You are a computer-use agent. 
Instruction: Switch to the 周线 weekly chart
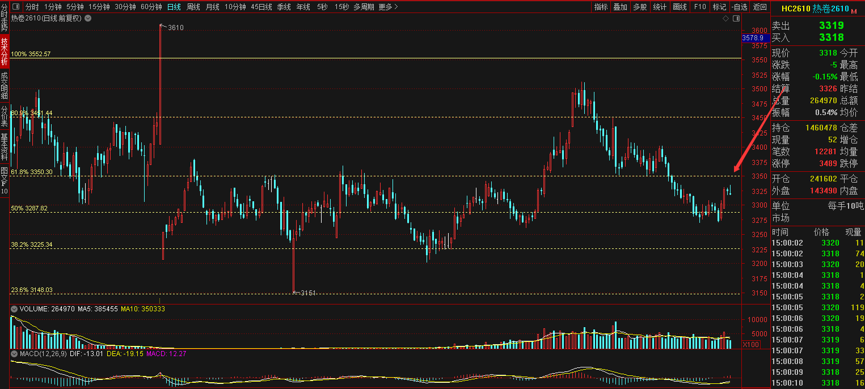pyautogui.click(x=193, y=7)
